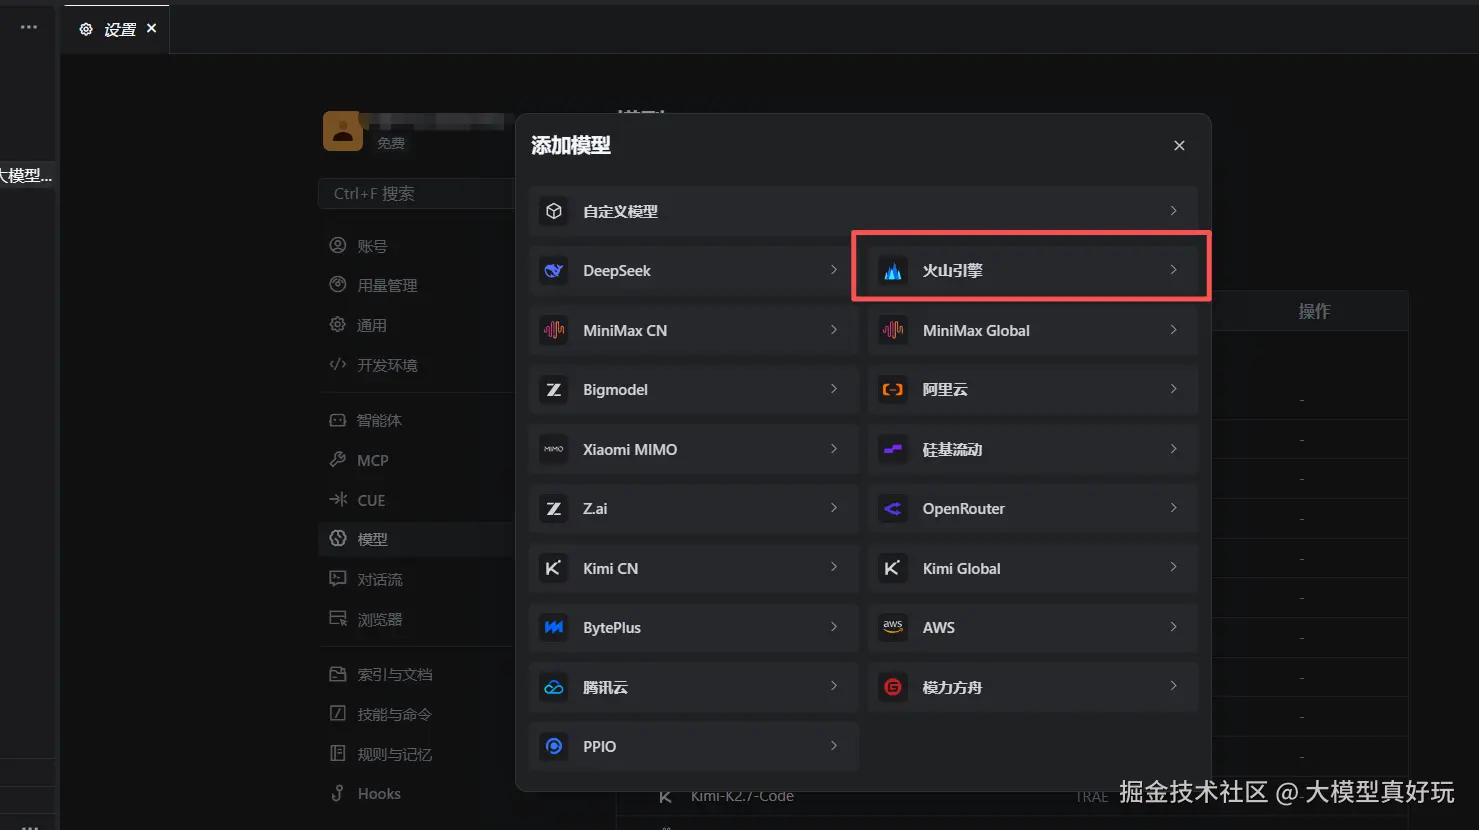Click the gear icon on the 设置 tab
The height and width of the screenshot is (830, 1479).
pyautogui.click(x=86, y=29)
